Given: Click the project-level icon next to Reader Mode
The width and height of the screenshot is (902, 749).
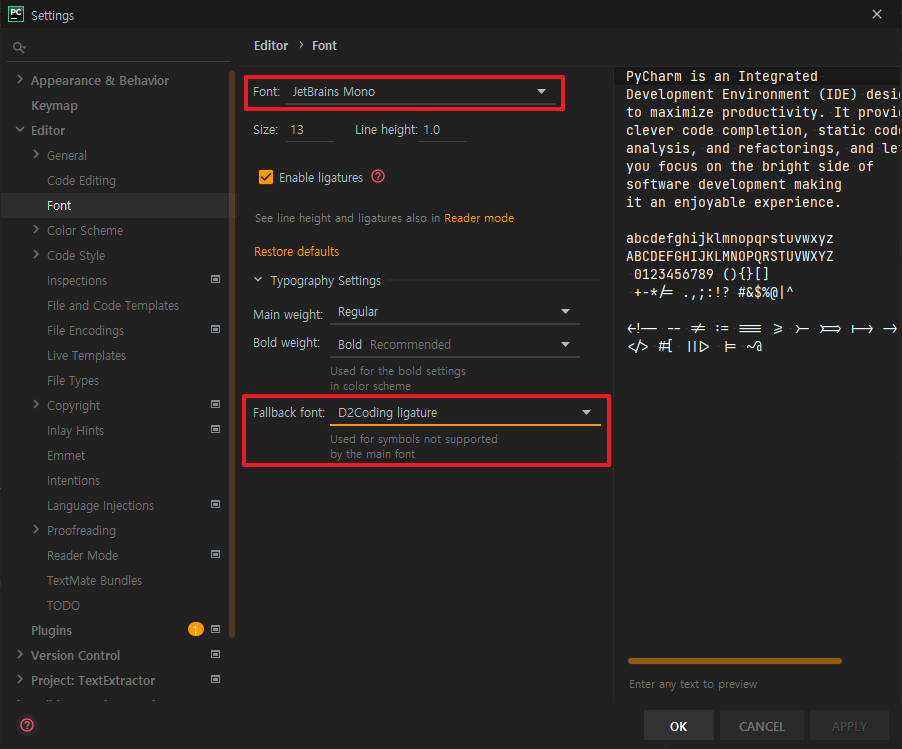Looking at the screenshot, I should [216, 555].
